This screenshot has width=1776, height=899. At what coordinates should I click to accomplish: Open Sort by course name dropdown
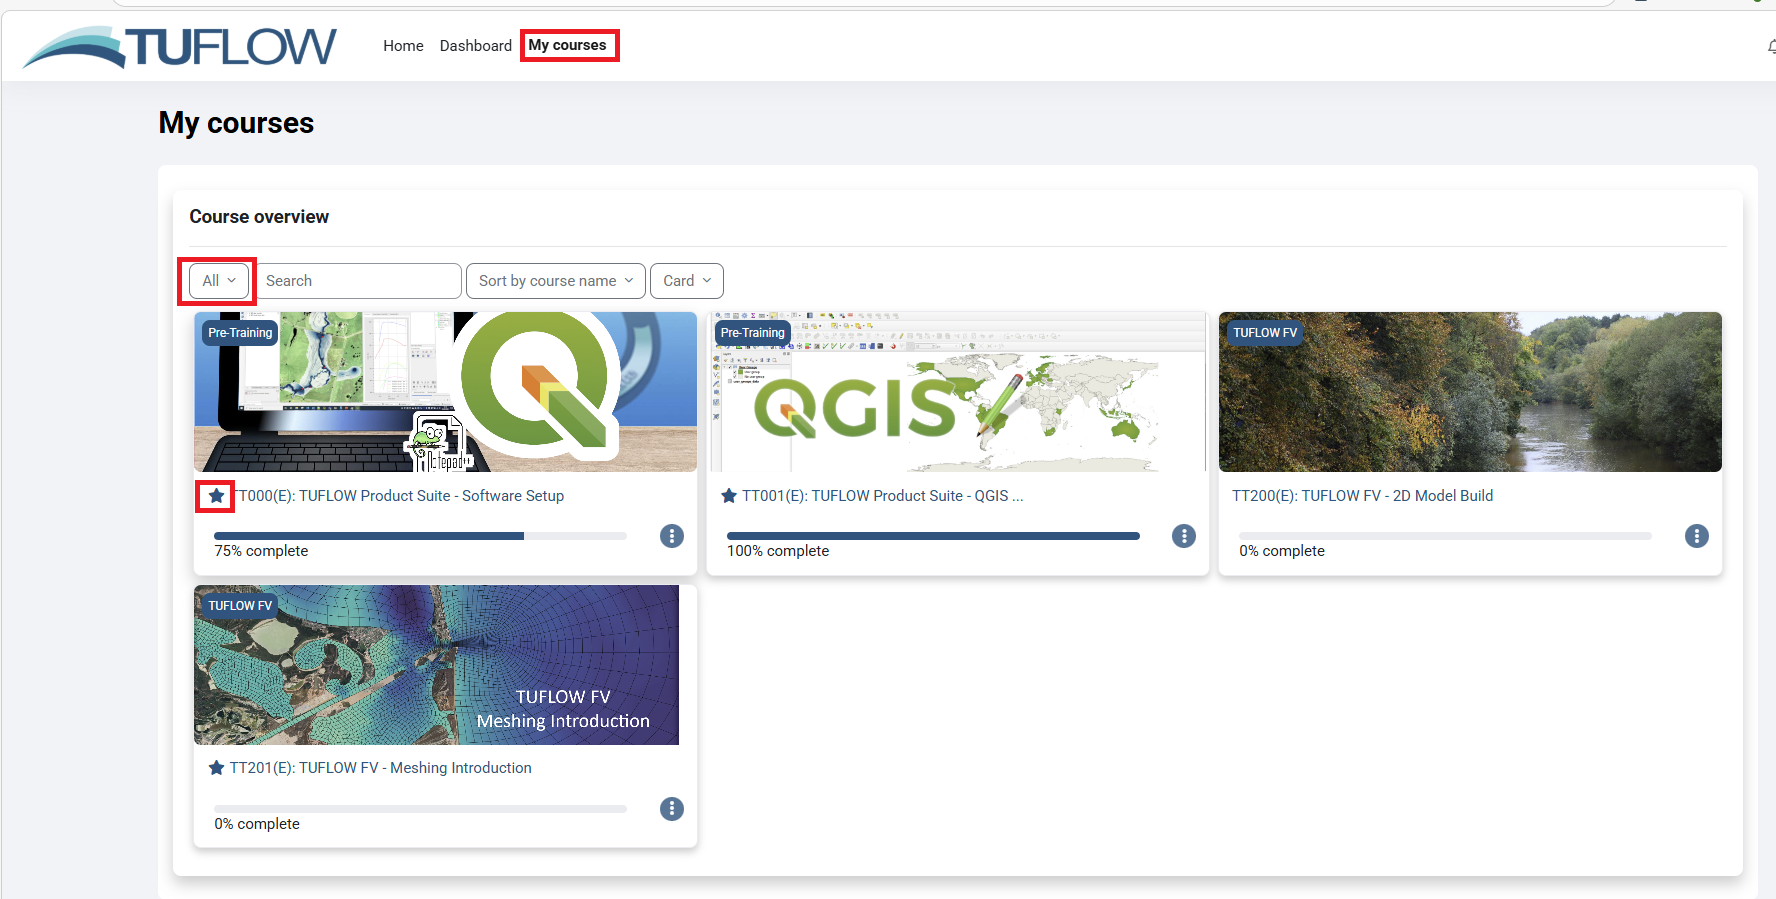[555, 281]
